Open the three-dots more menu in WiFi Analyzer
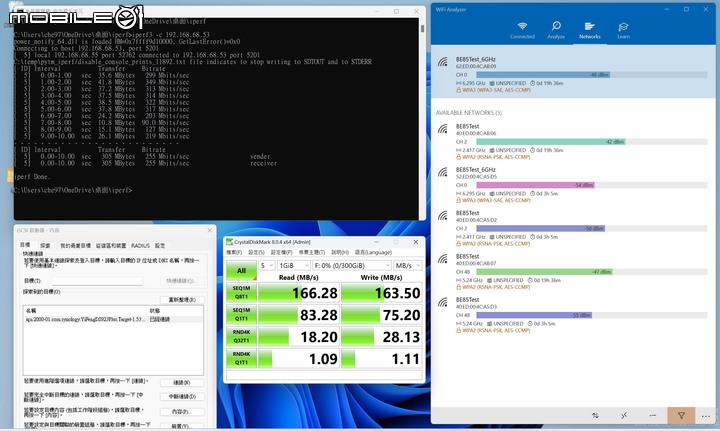The image size is (720, 431). (706, 416)
